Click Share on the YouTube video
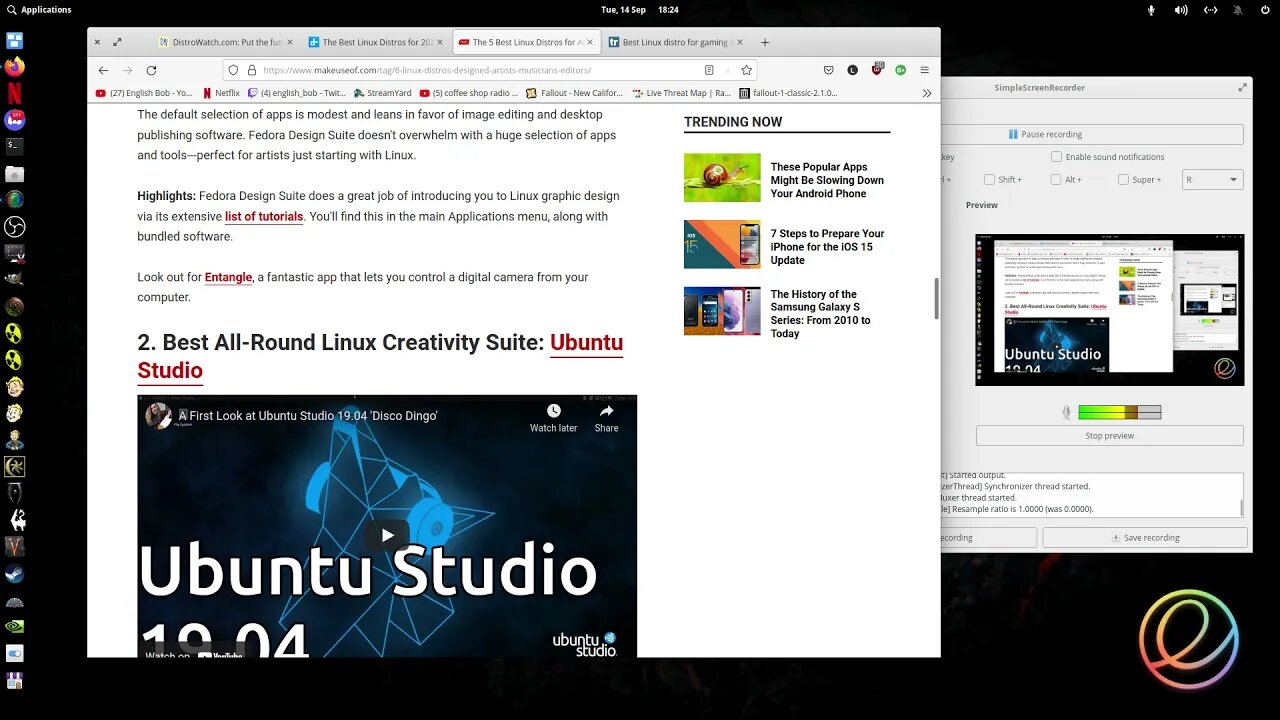Image resolution: width=1280 pixels, height=720 pixels. [606, 418]
